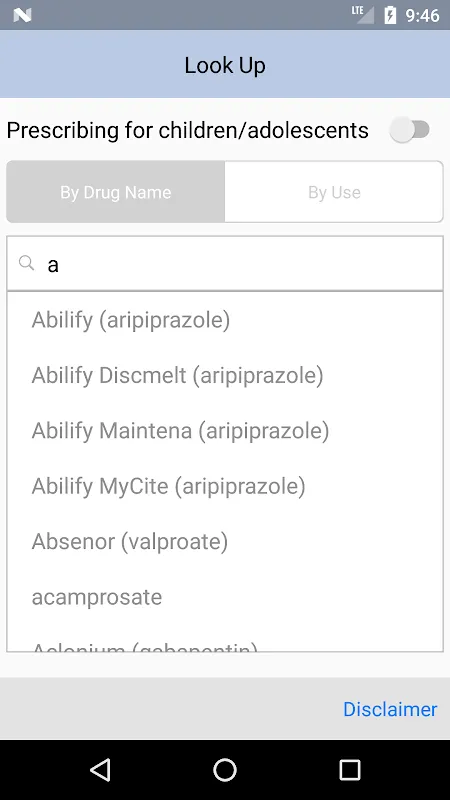Screen dimensions: 450x800
Task: Select Abilify MyCite (aripiprazole) entry
Action: (225, 486)
